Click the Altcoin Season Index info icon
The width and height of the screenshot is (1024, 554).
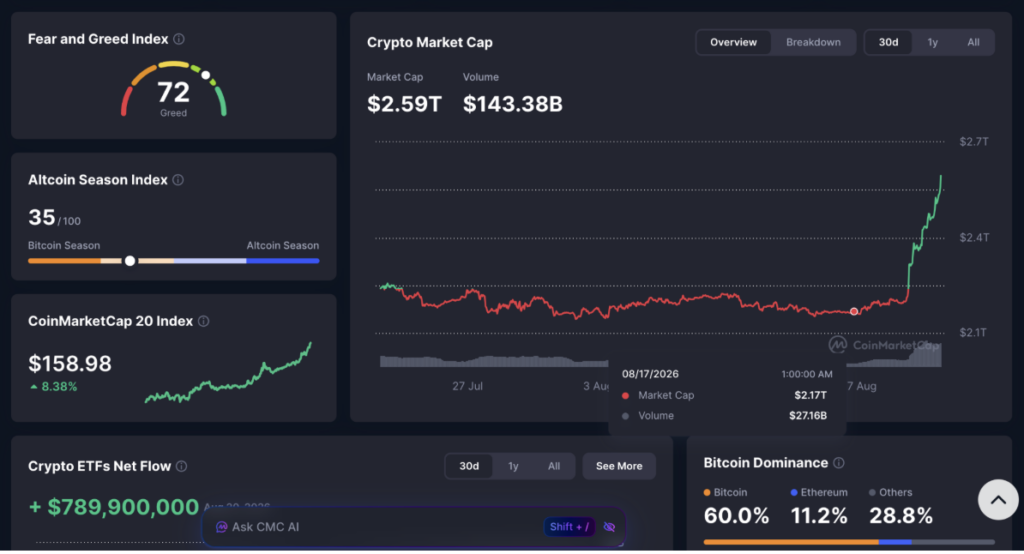pyautogui.click(x=178, y=180)
